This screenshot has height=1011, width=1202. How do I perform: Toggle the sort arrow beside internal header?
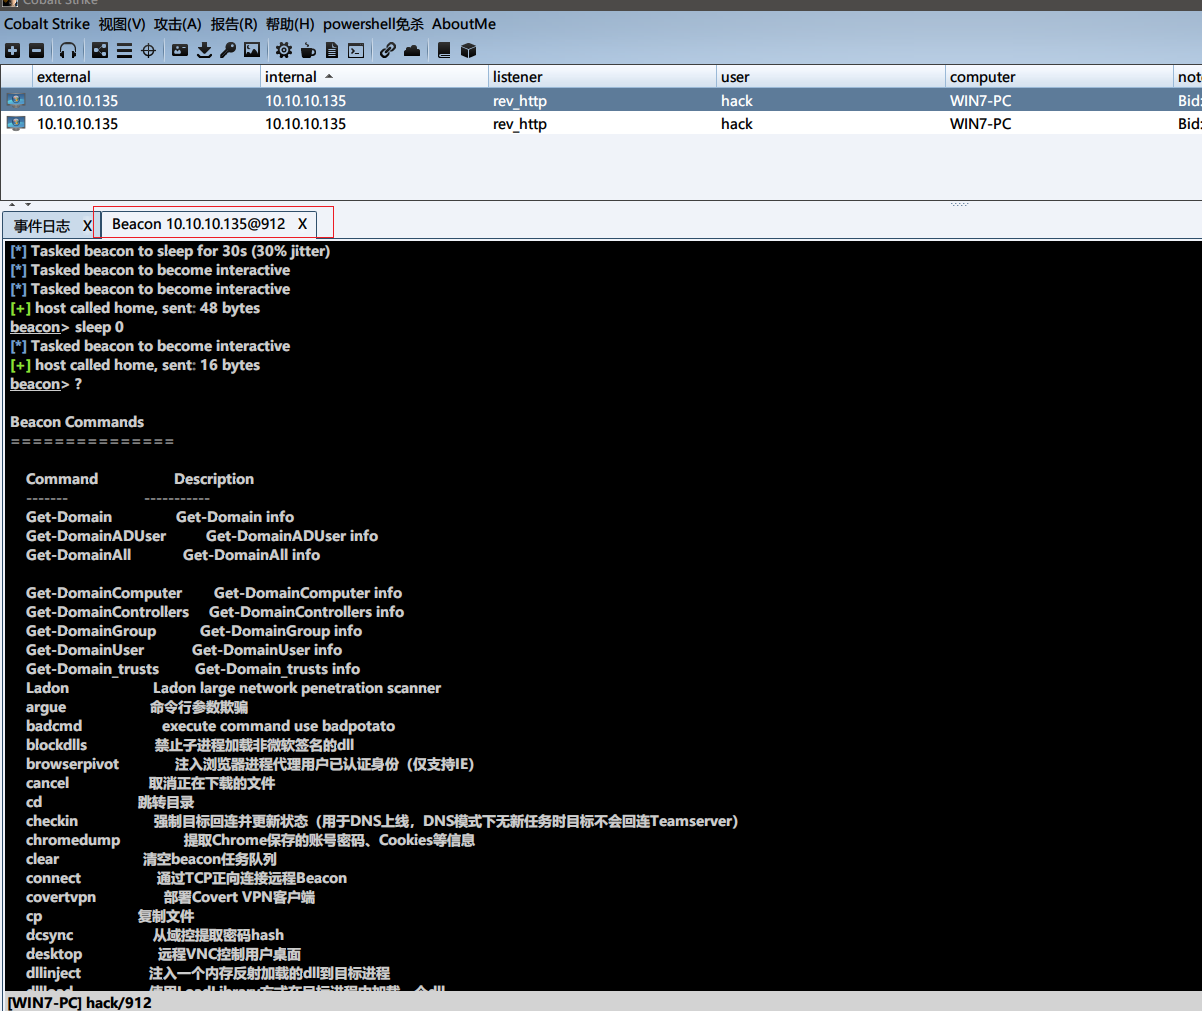click(329, 77)
